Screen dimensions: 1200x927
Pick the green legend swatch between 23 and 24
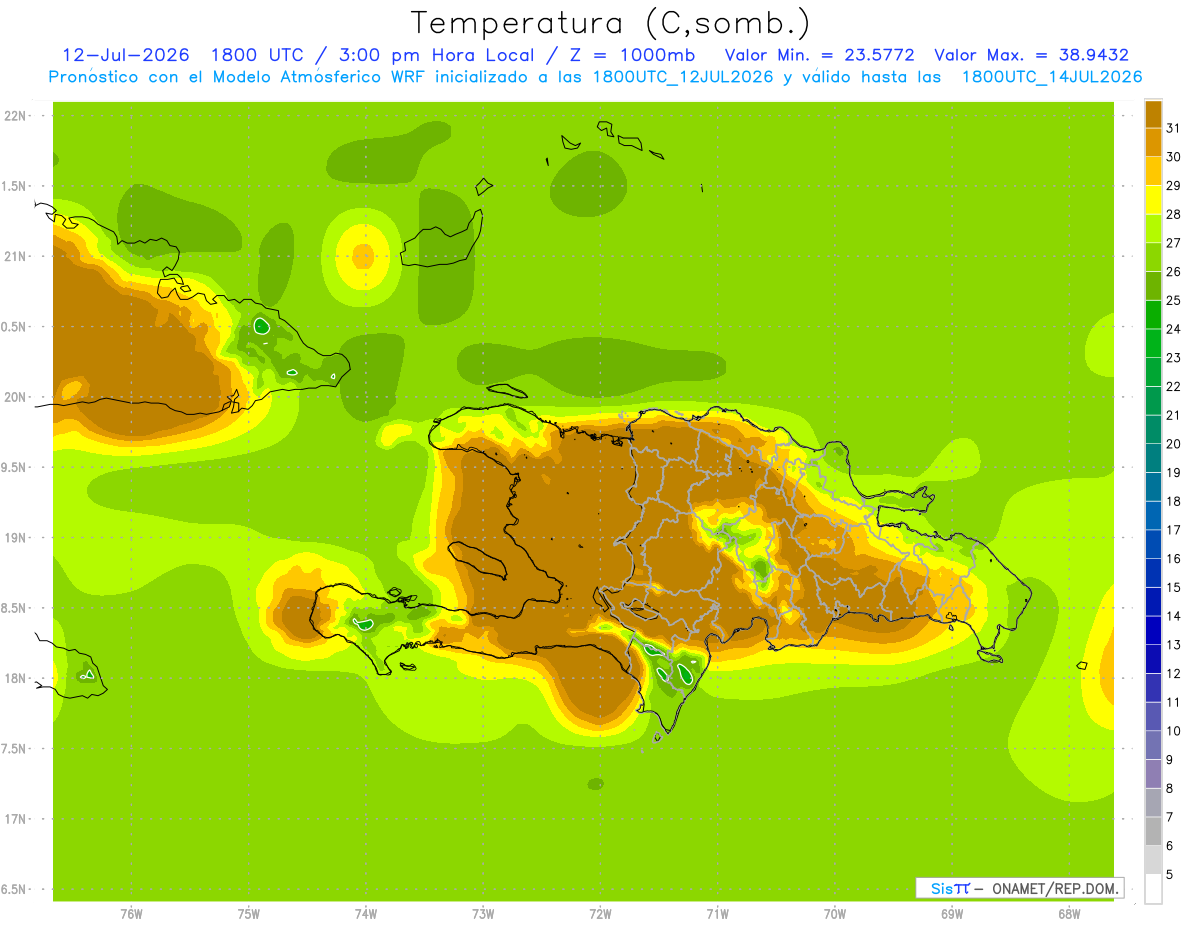[1153, 343]
